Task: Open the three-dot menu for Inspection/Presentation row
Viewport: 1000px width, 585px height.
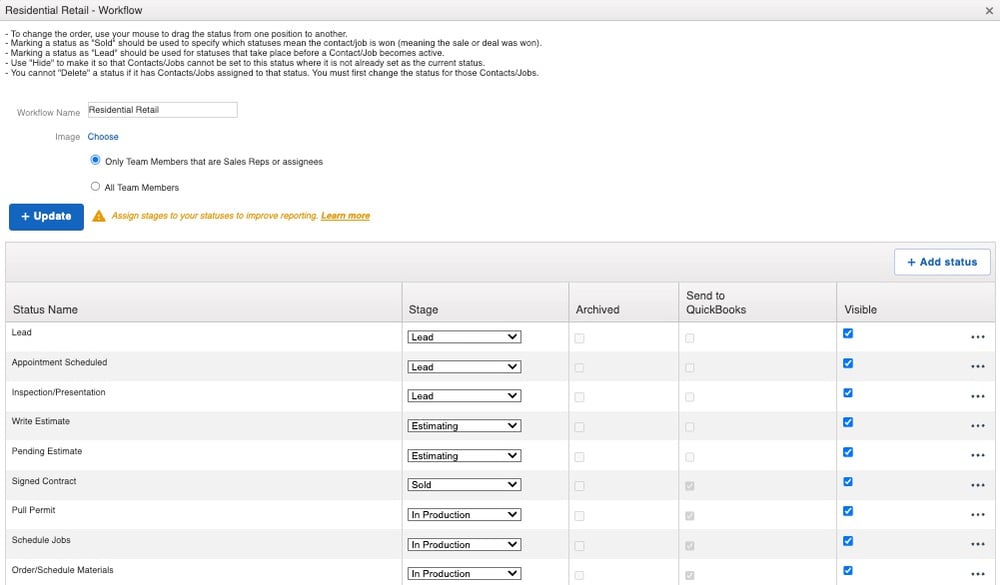Action: [x=977, y=396]
